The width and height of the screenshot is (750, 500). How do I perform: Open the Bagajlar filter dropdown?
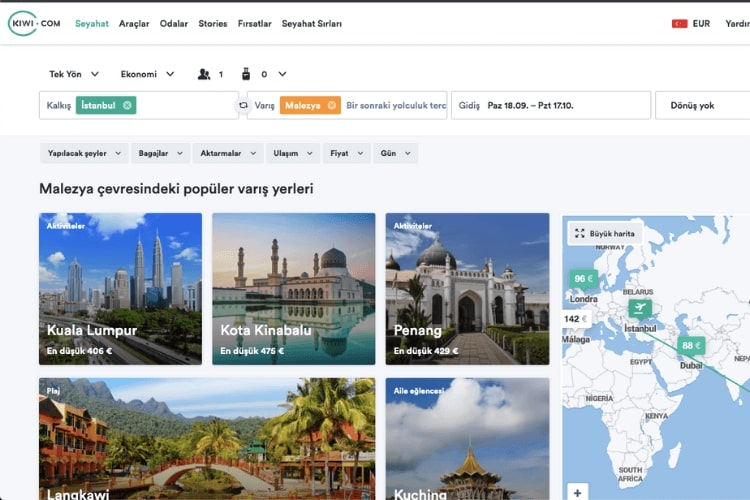tap(161, 153)
